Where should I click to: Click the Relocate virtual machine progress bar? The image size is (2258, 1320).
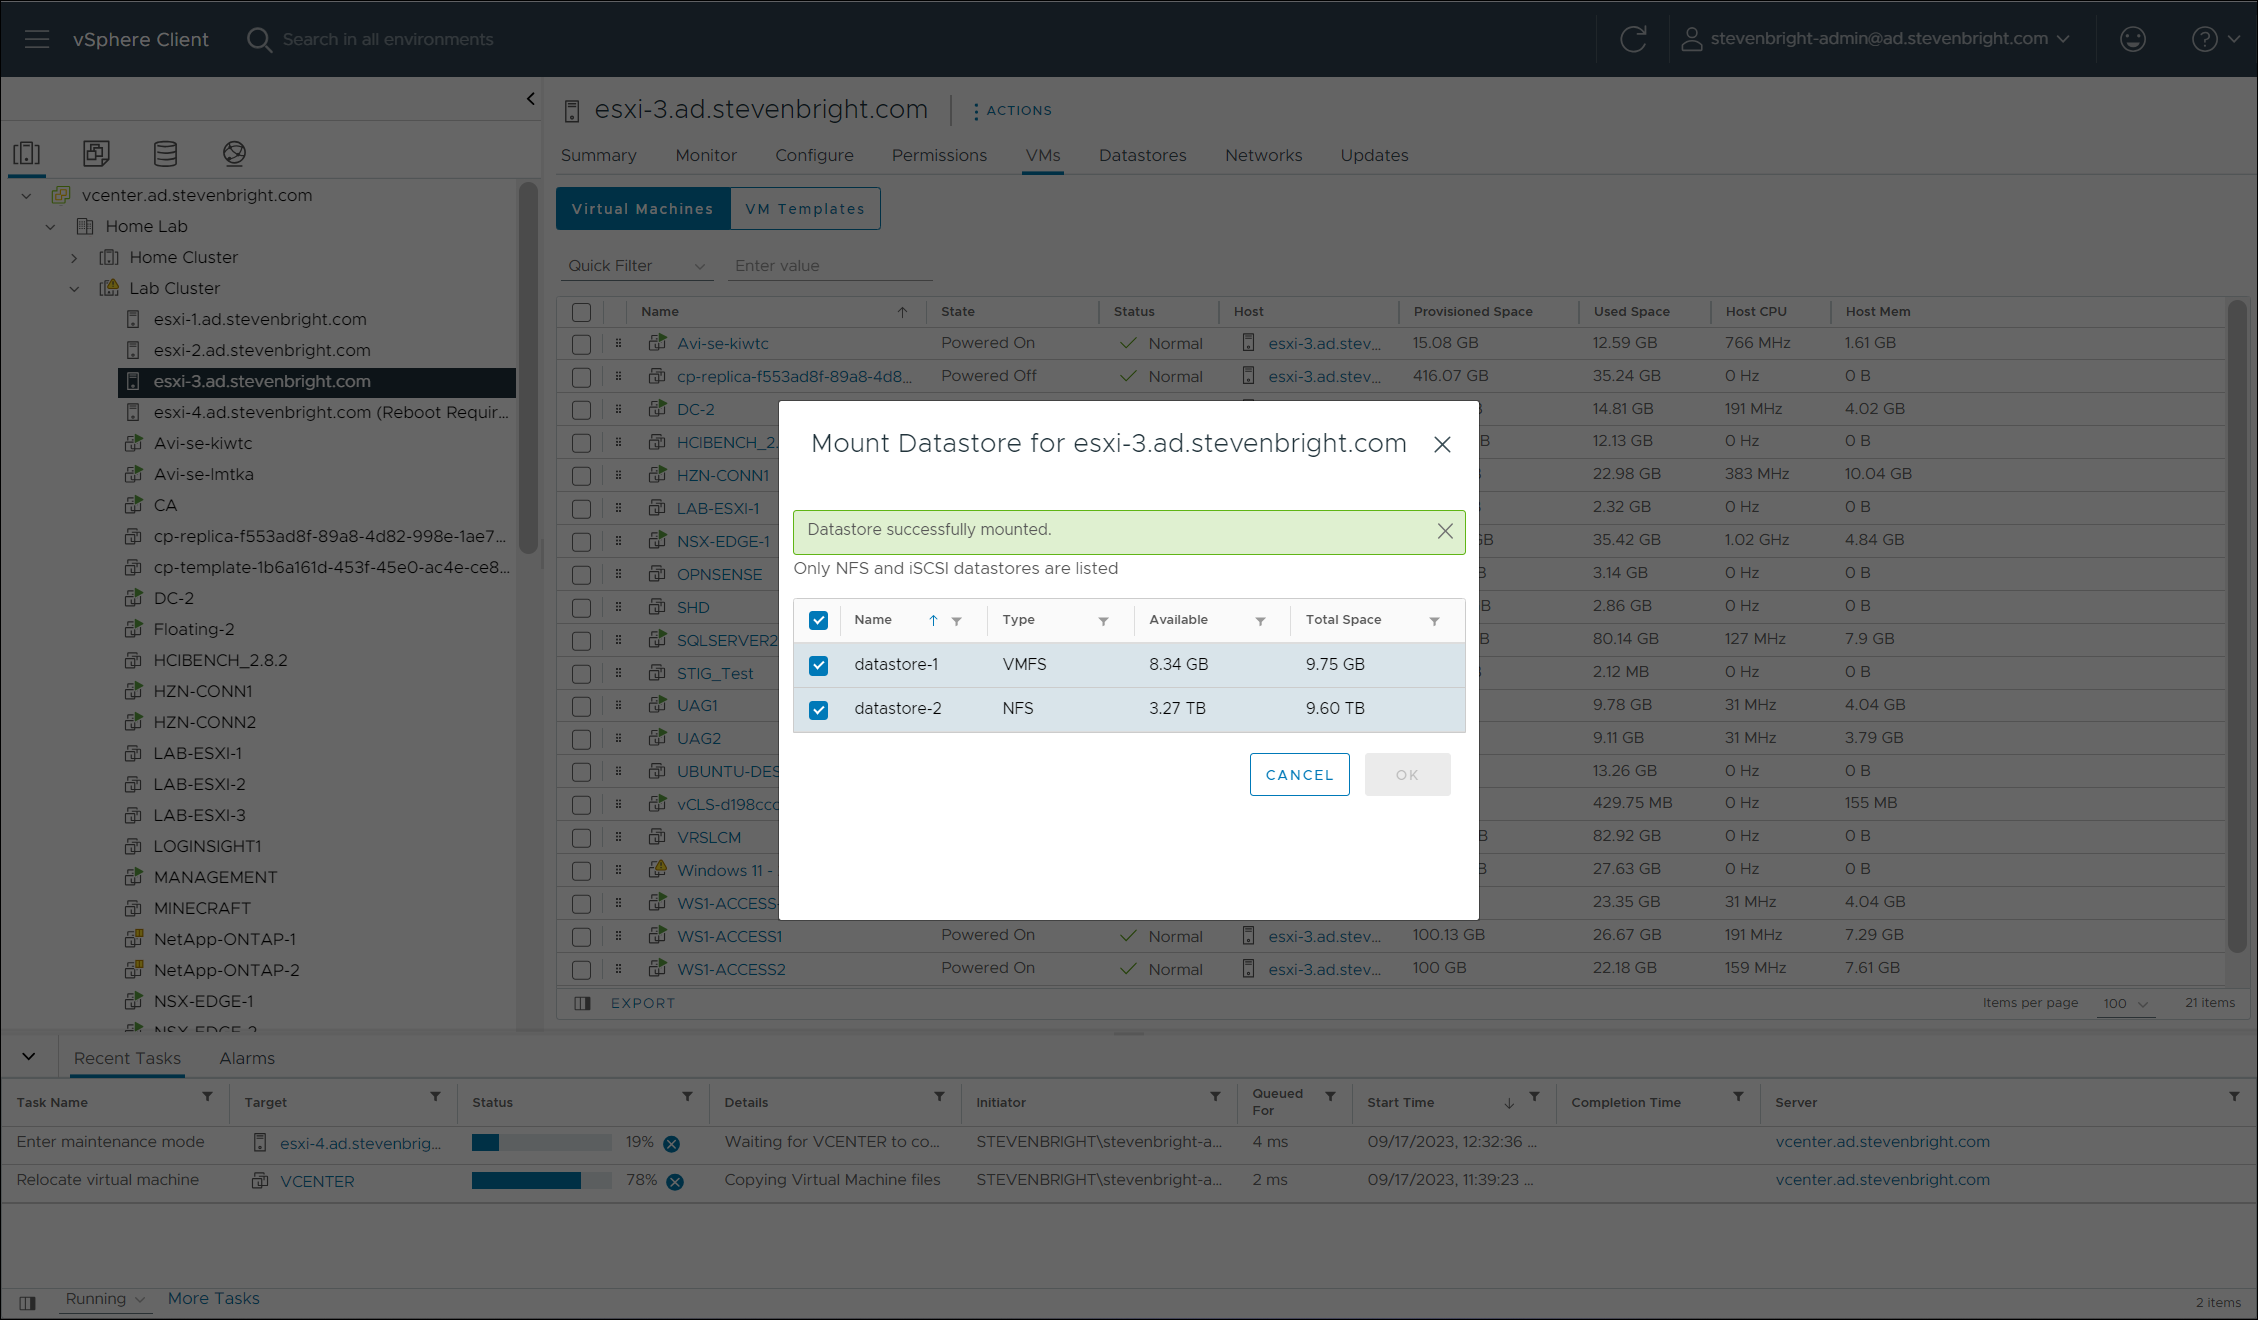541,1181
